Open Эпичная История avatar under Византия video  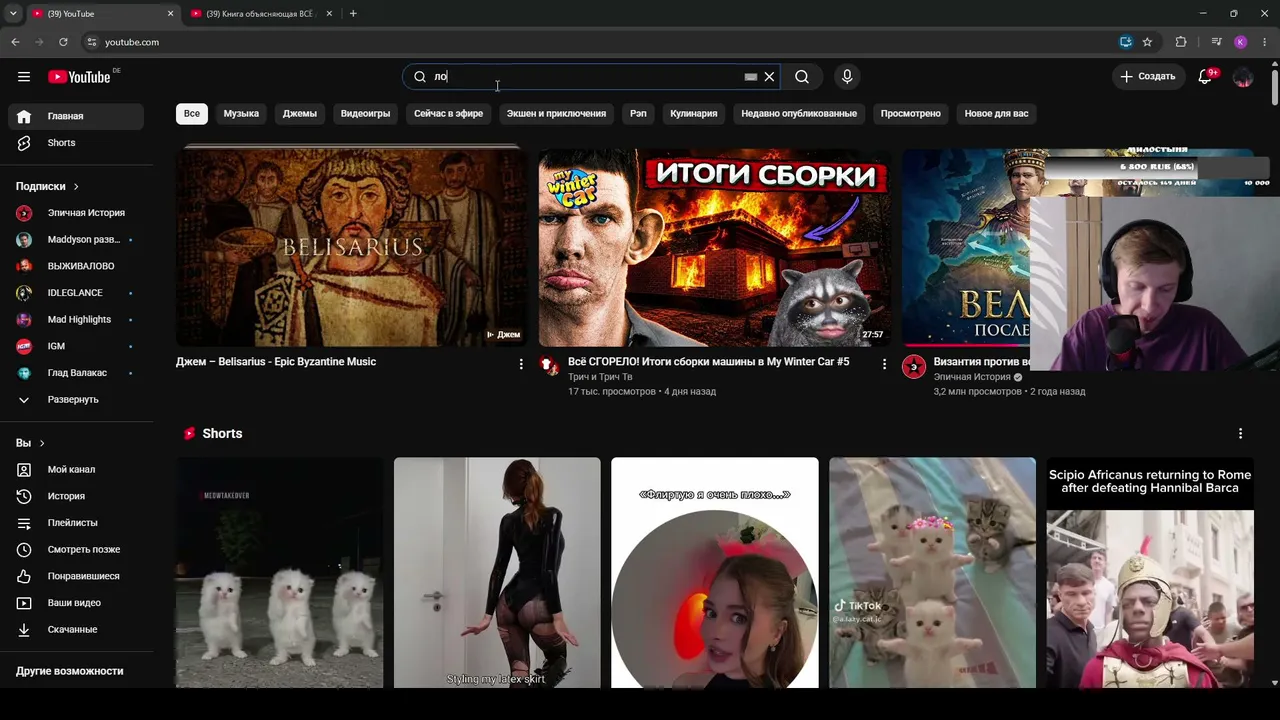(x=914, y=367)
